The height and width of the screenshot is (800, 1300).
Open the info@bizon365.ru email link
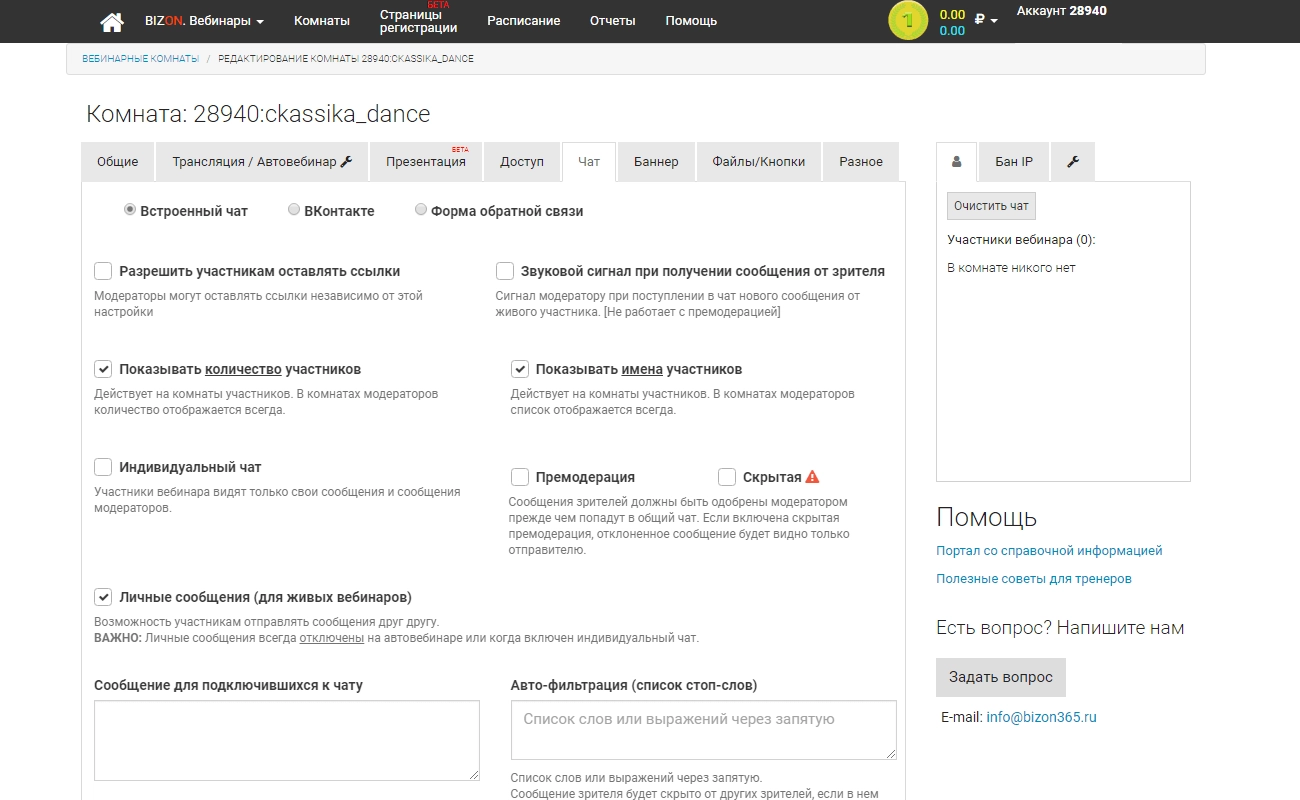(x=1041, y=717)
